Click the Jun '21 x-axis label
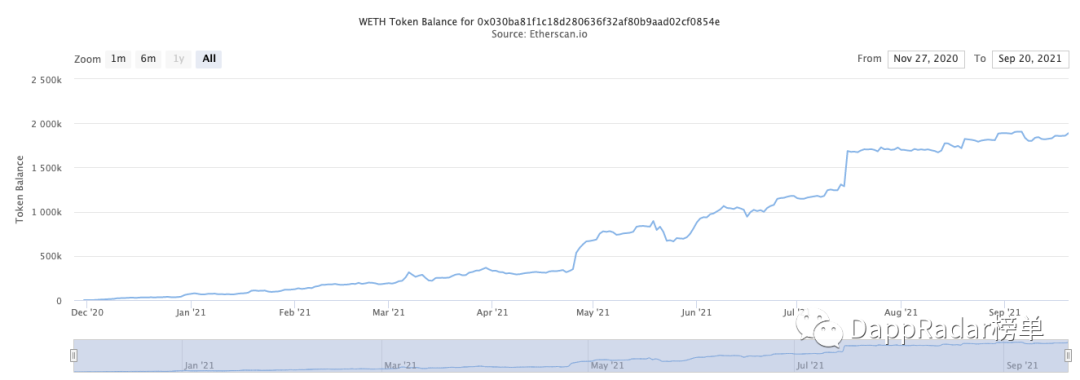This screenshot has height=380, width=1080. pyautogui.click(x=696, y=313)
